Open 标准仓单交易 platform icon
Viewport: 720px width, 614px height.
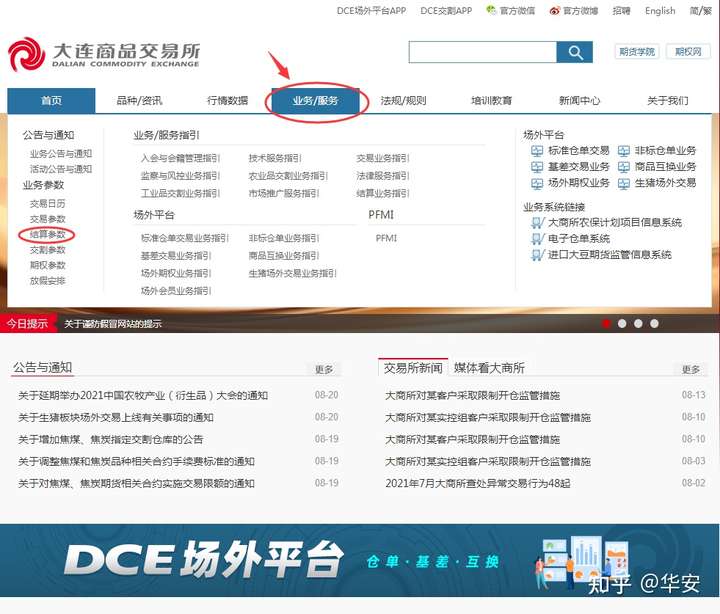[x=536, y=151]
